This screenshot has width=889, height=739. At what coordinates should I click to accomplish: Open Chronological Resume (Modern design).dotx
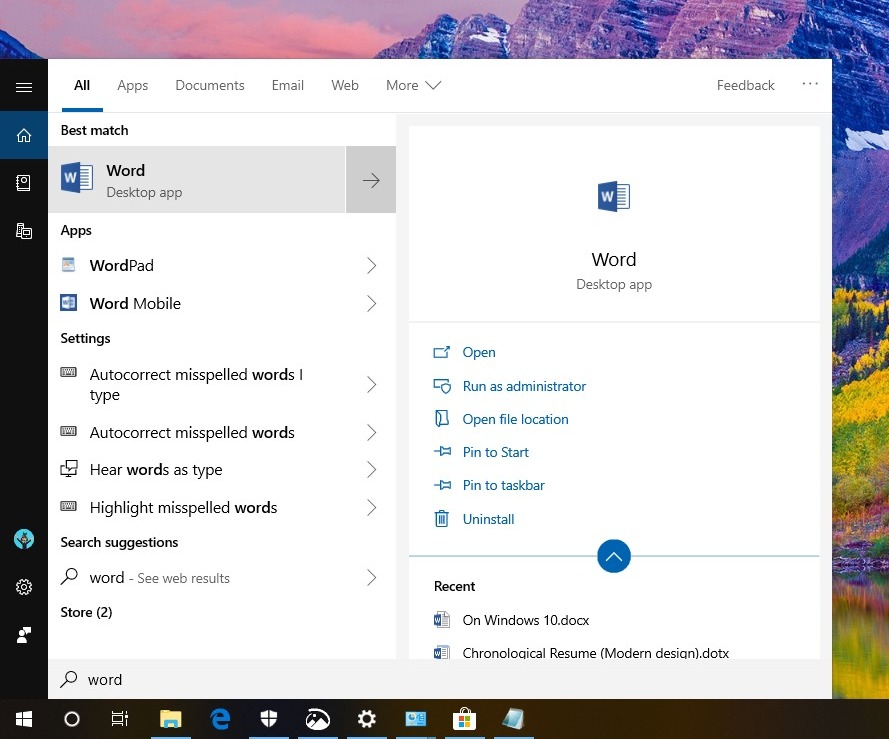pyautogui.click(x=595, y=652)
